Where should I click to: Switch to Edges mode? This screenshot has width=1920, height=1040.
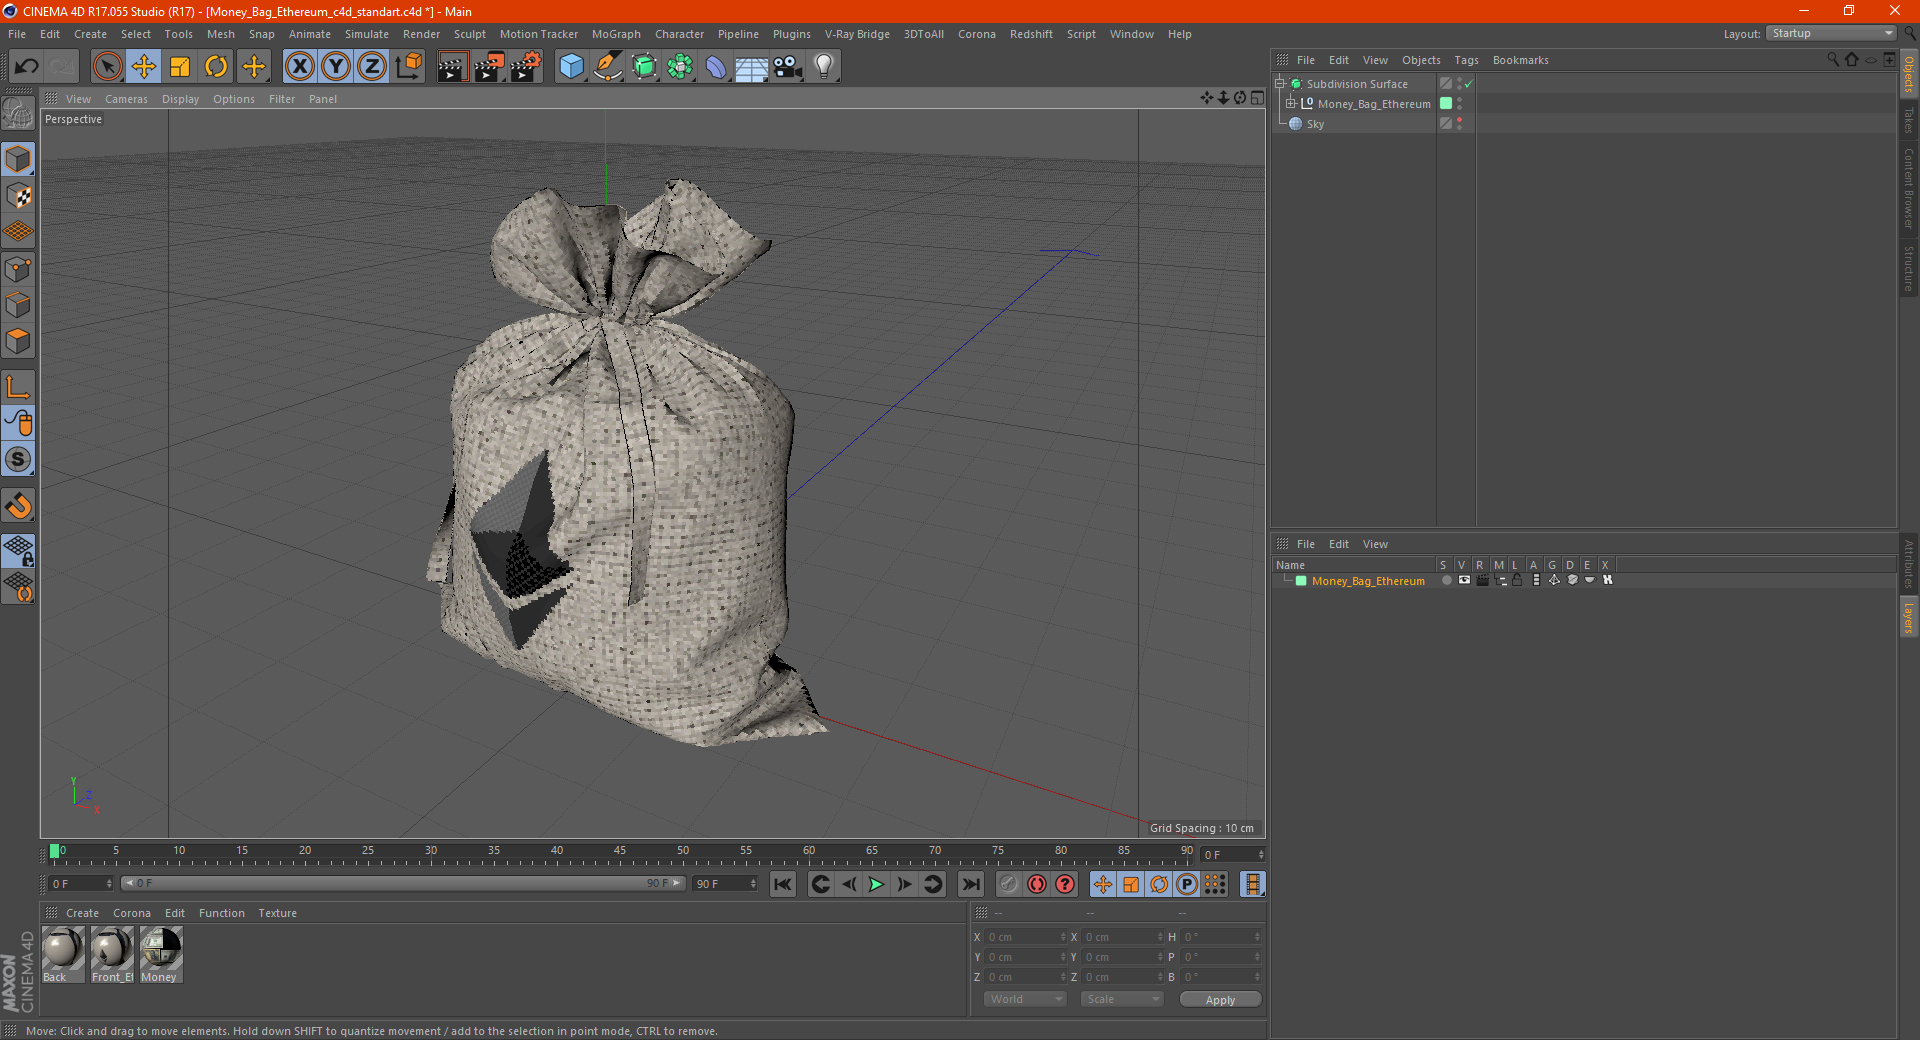(x=18, y=305)
